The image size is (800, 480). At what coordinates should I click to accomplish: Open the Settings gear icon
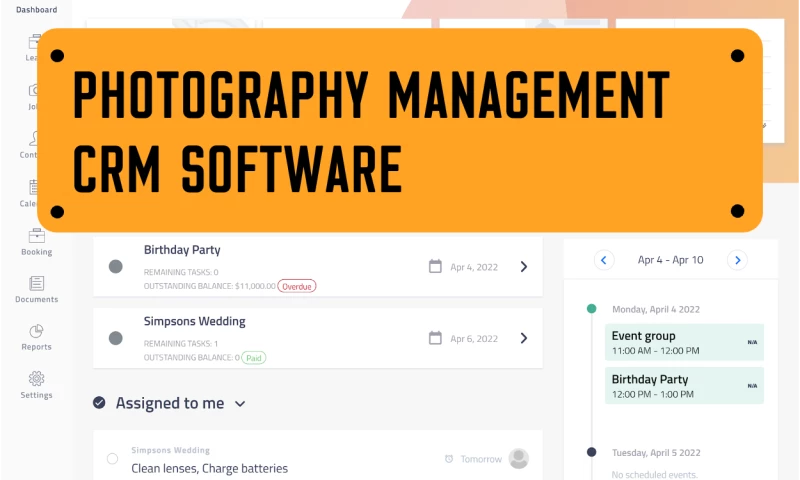pos(36,378)
